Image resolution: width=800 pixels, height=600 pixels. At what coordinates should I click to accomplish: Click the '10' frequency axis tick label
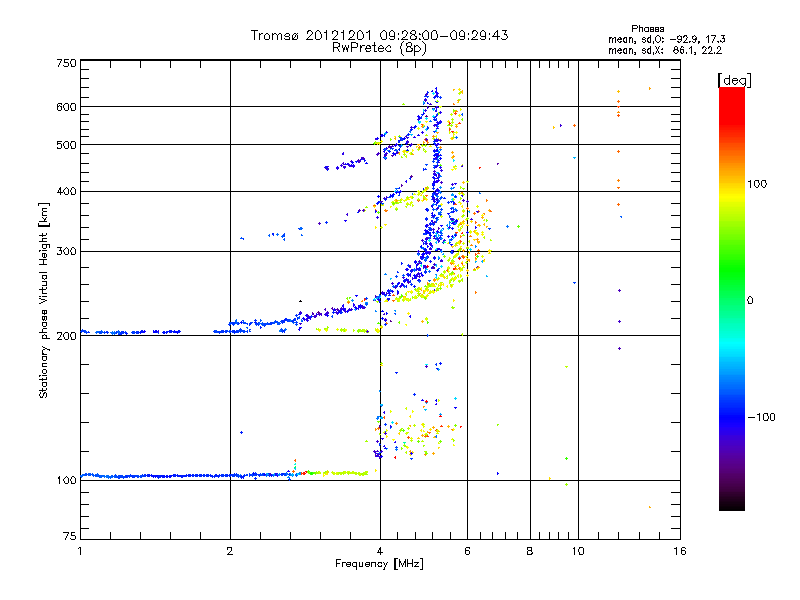click(x=578, y=551)
